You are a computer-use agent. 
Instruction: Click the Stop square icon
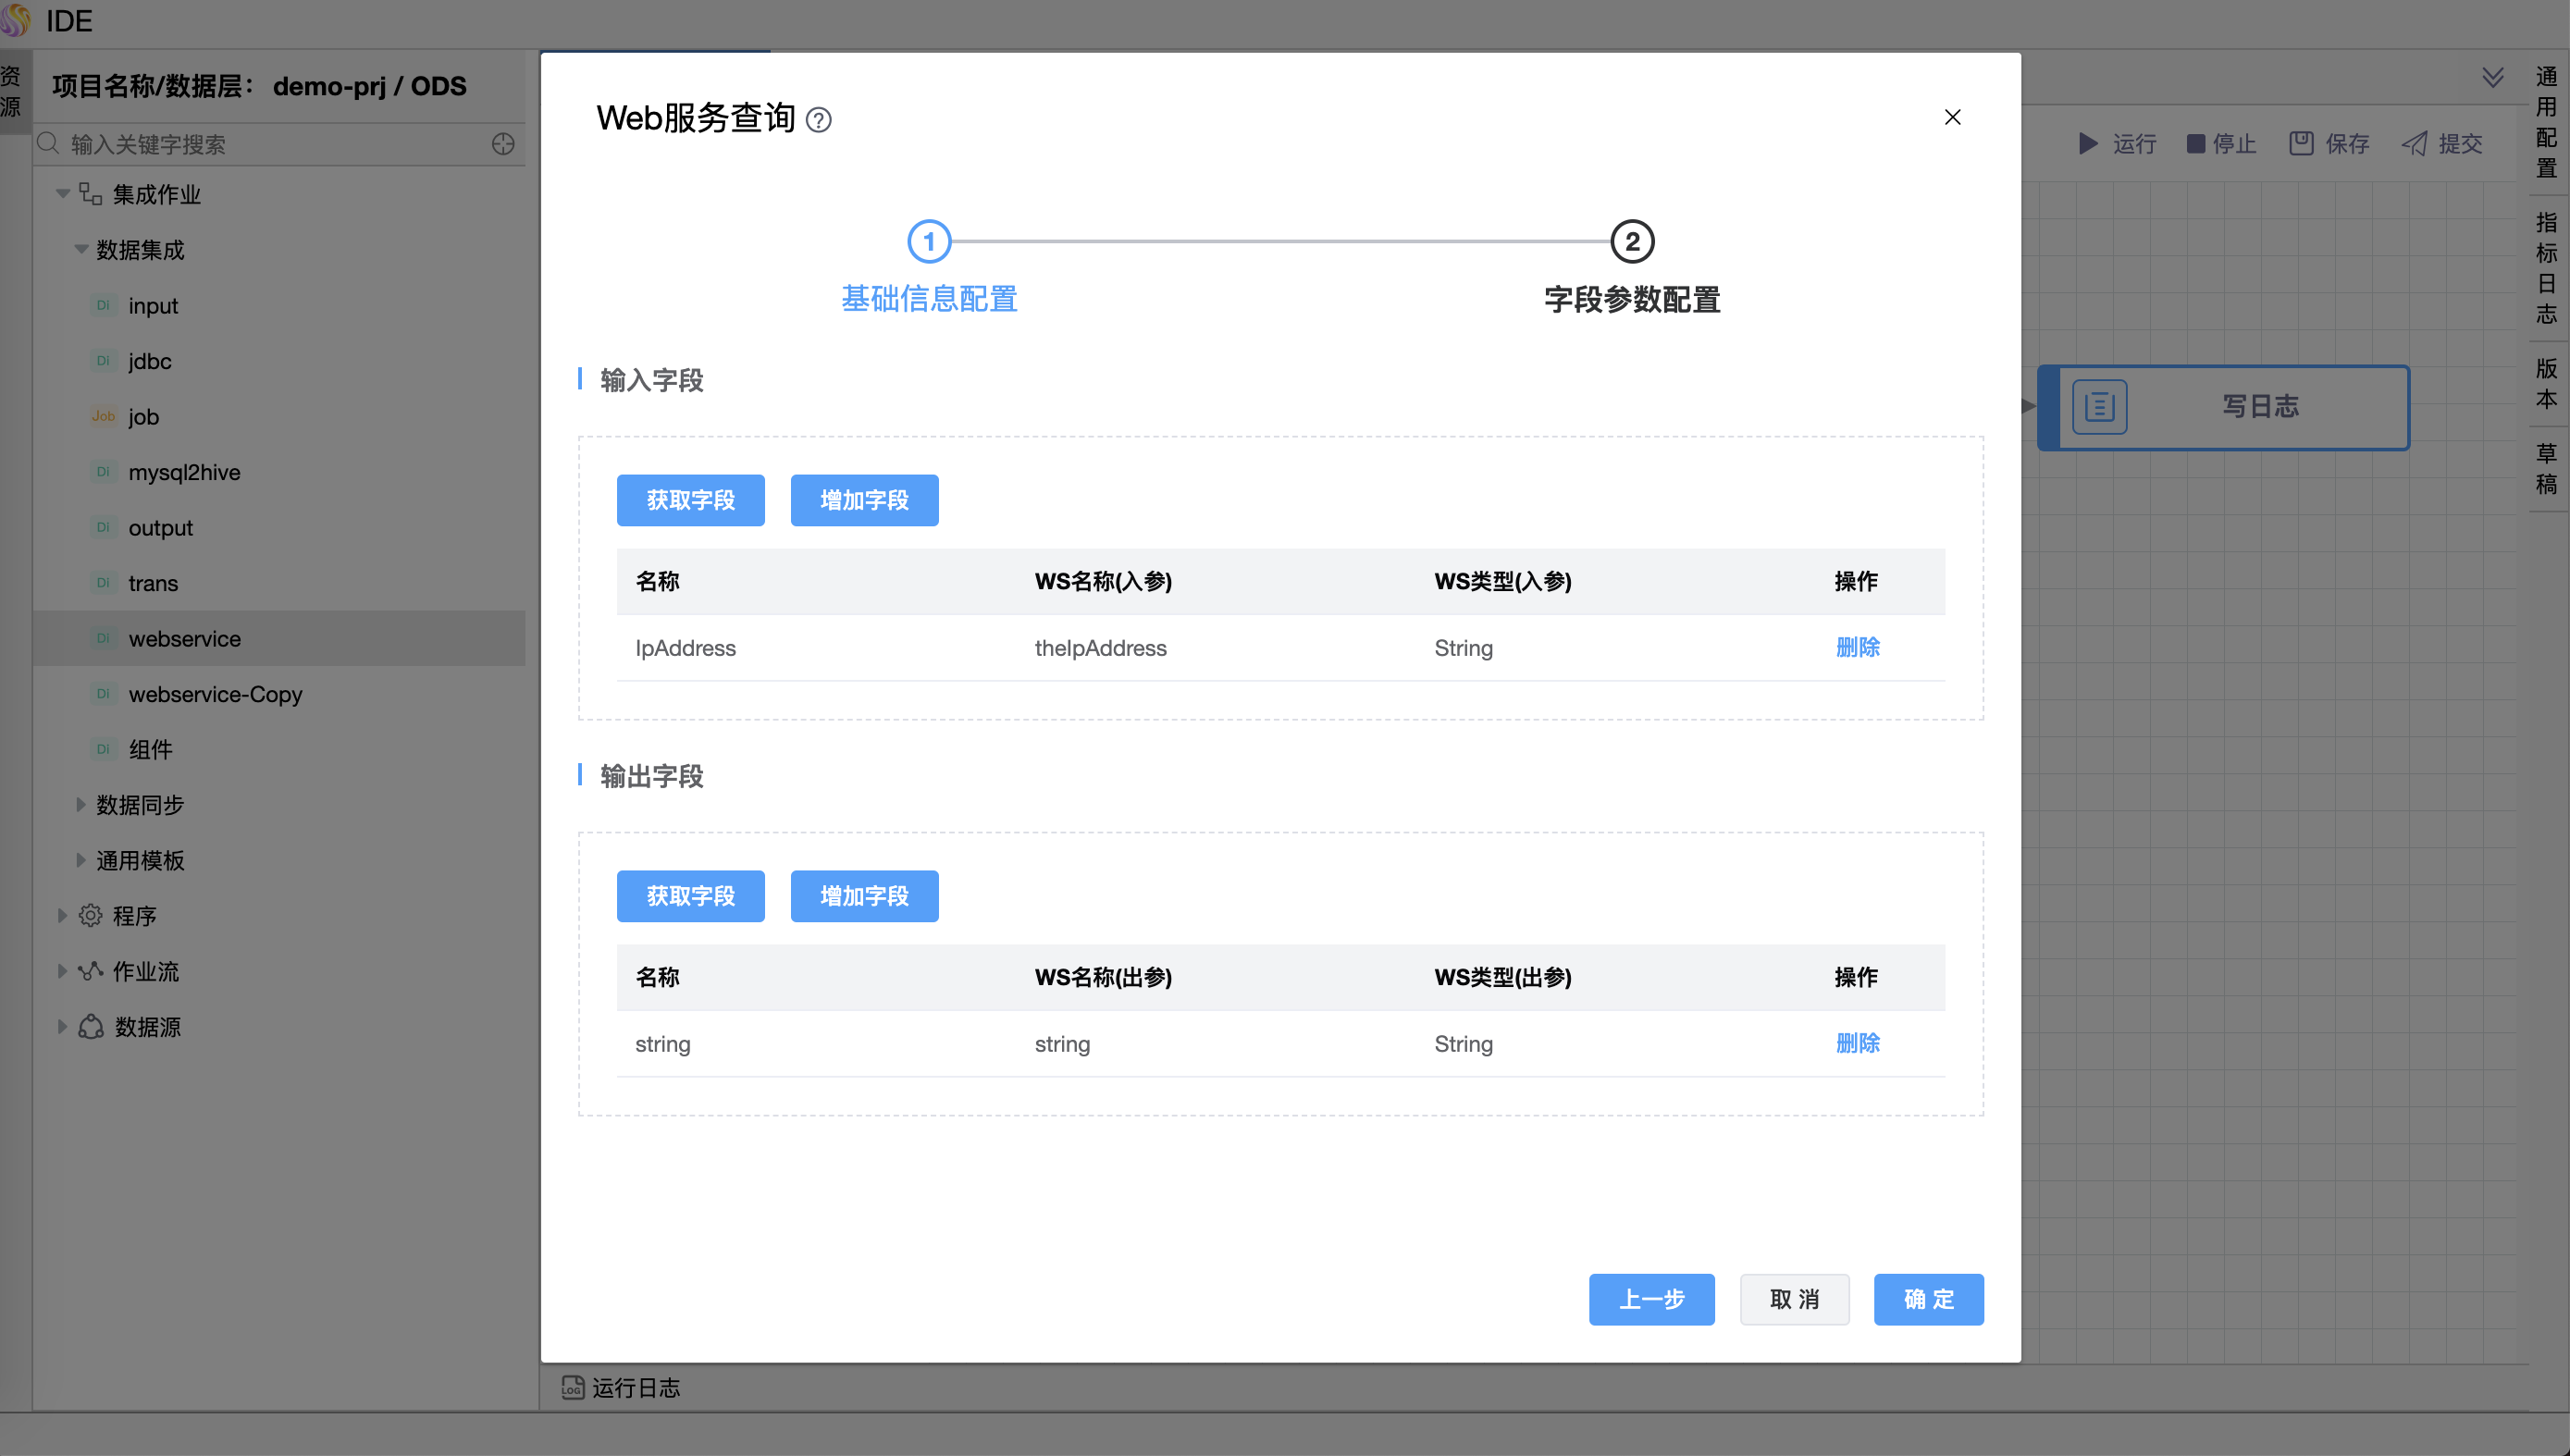(x=2196, y=144)
